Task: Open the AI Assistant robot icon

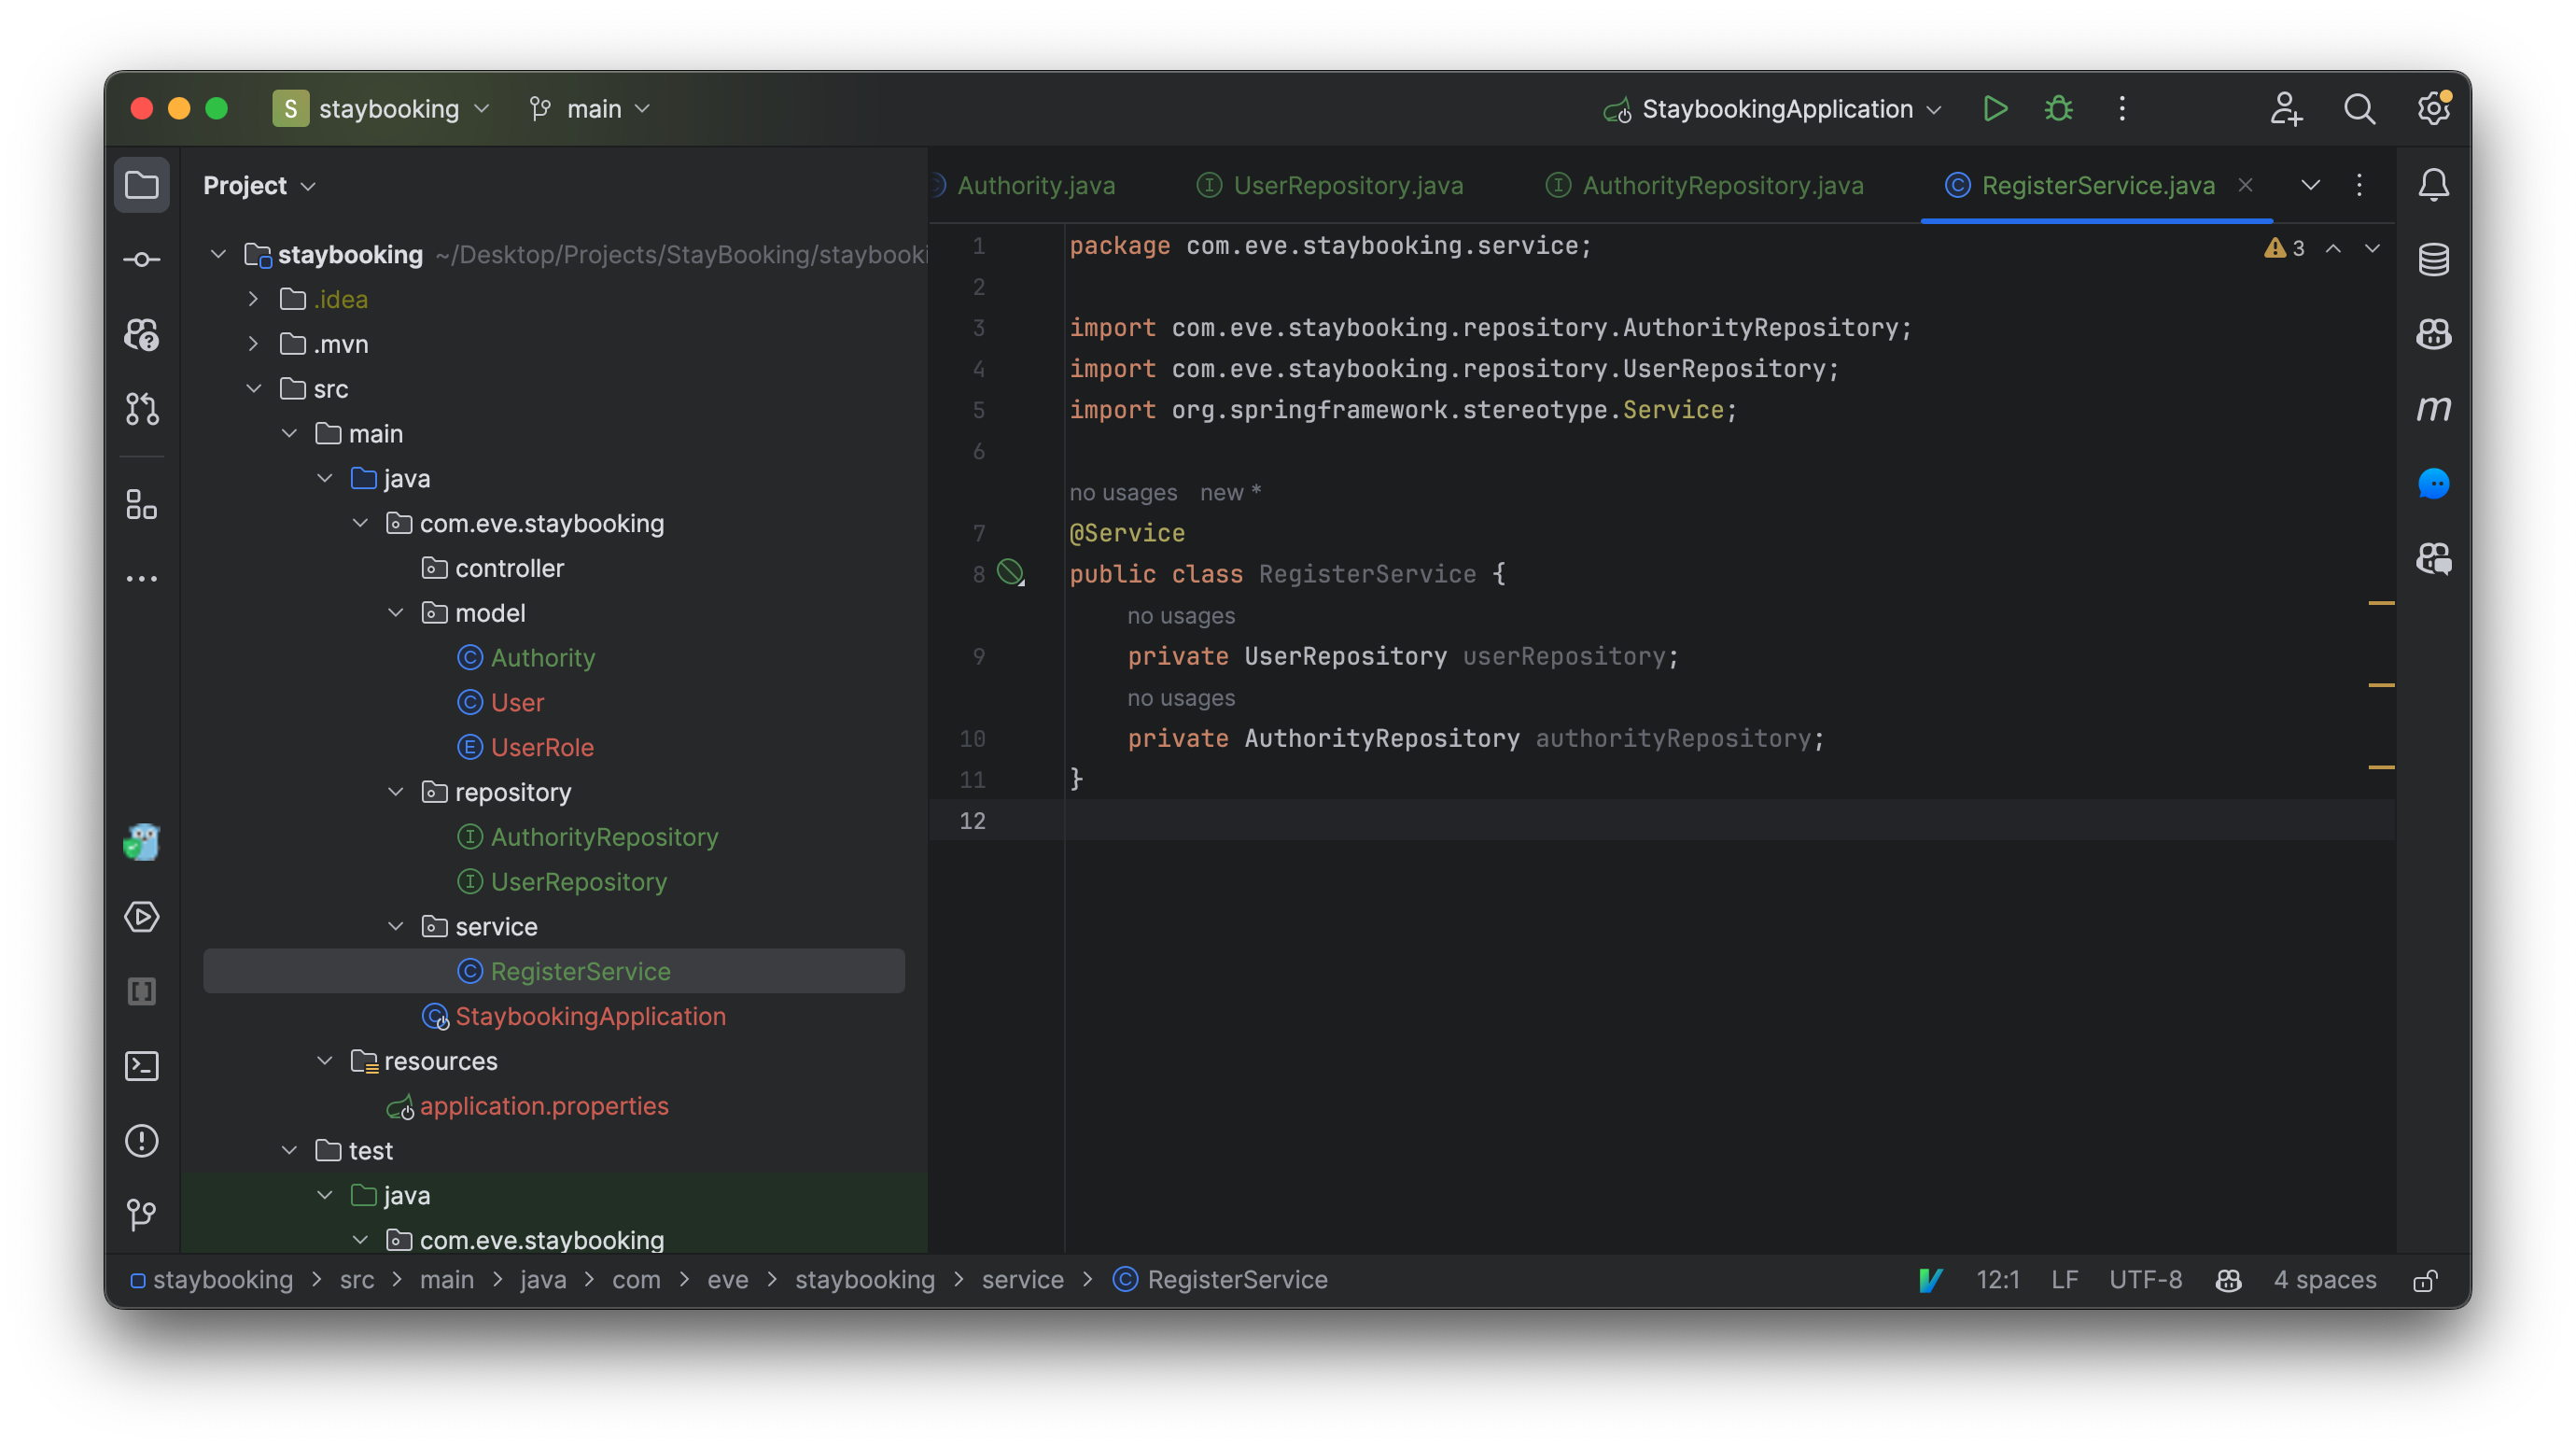Action: click(2434, 334)
